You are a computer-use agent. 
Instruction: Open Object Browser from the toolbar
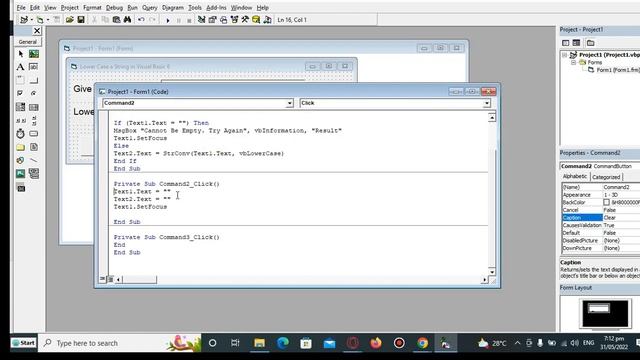click(234, 20)
